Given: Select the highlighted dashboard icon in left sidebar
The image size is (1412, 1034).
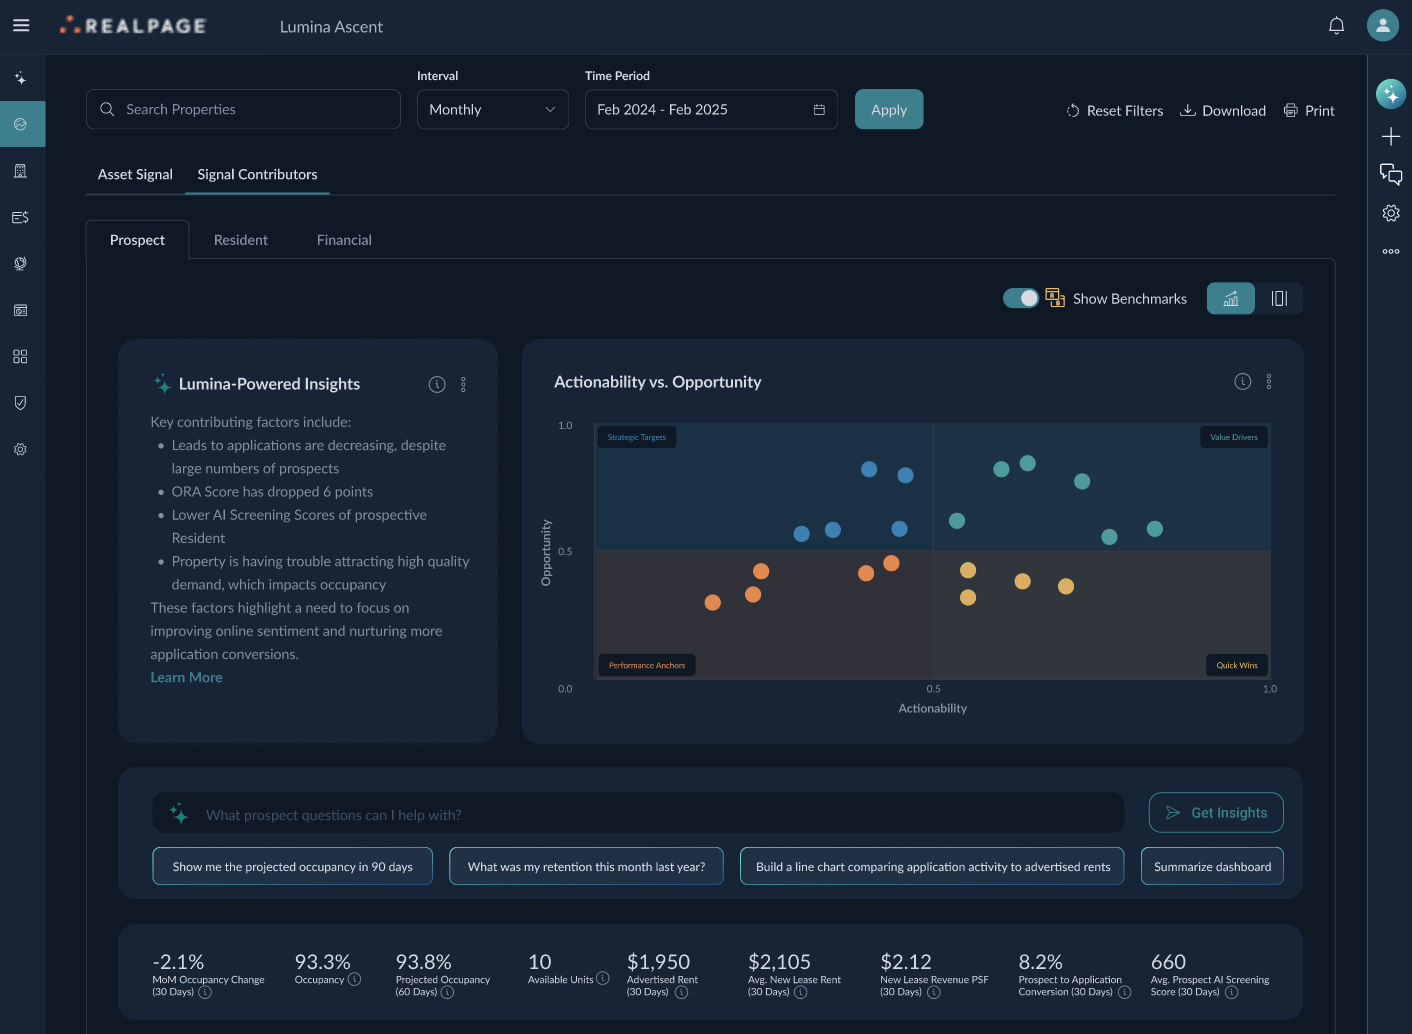Looking at the screenshot, I should [21, 124].
